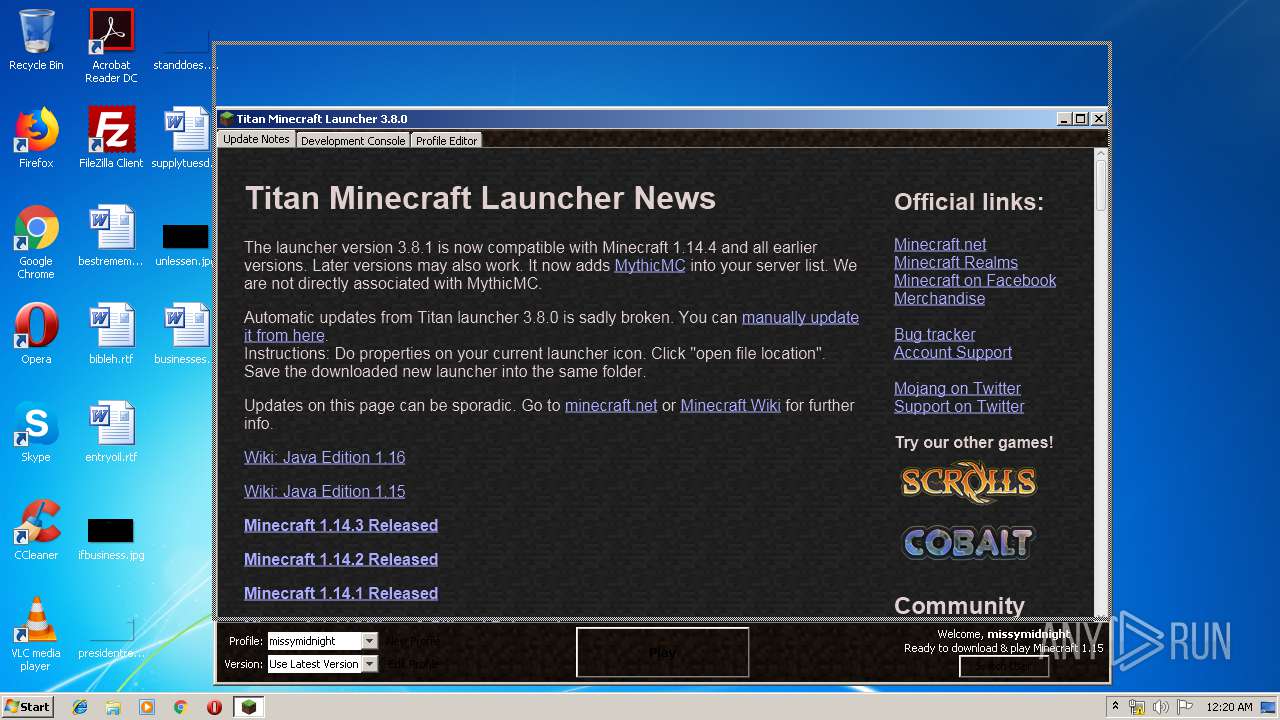
Task: Open Minecraft 1.14.3 Released link
Action: (341, 525)
